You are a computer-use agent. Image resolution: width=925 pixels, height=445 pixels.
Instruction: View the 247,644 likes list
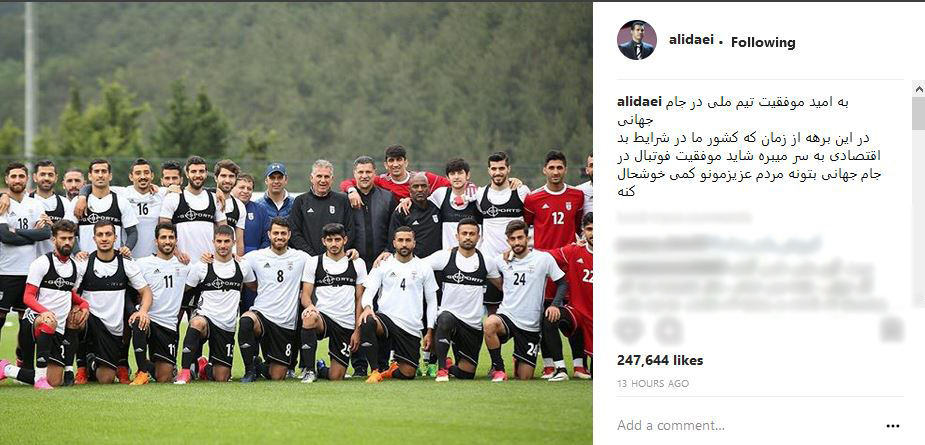click(660, 360)
